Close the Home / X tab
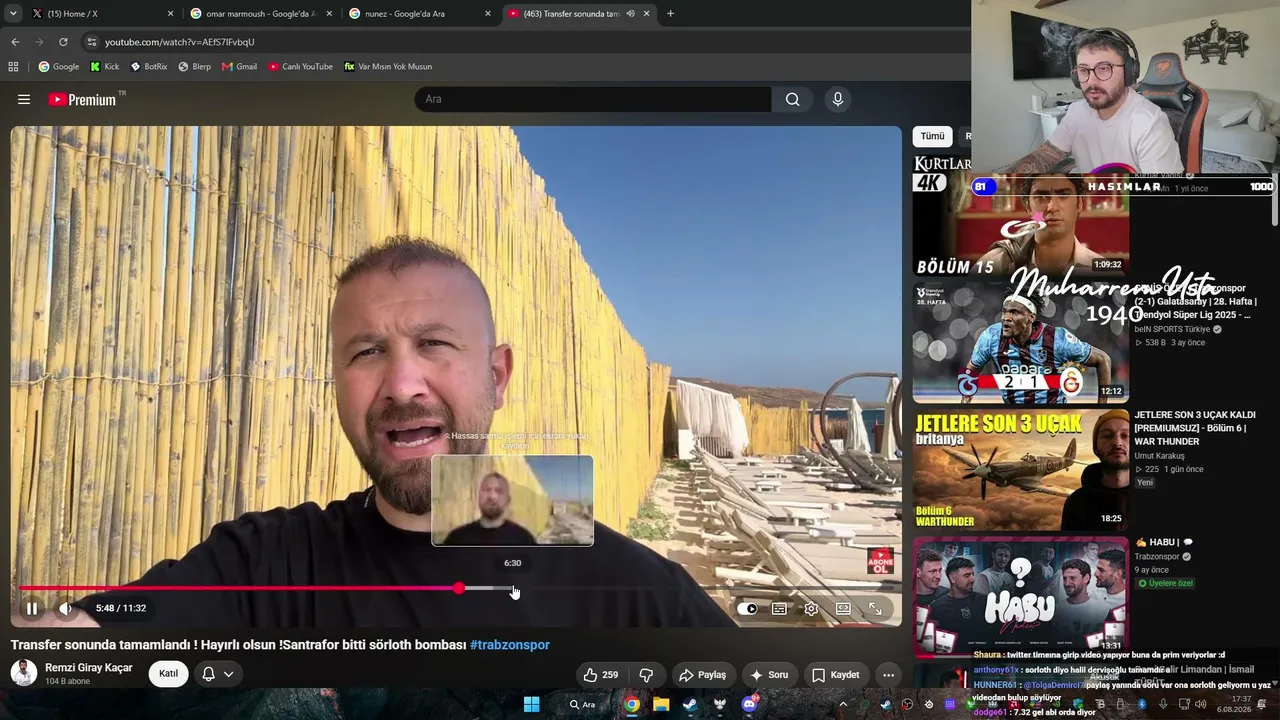This screenshot has height=720, width=1280. coord(170,14)
